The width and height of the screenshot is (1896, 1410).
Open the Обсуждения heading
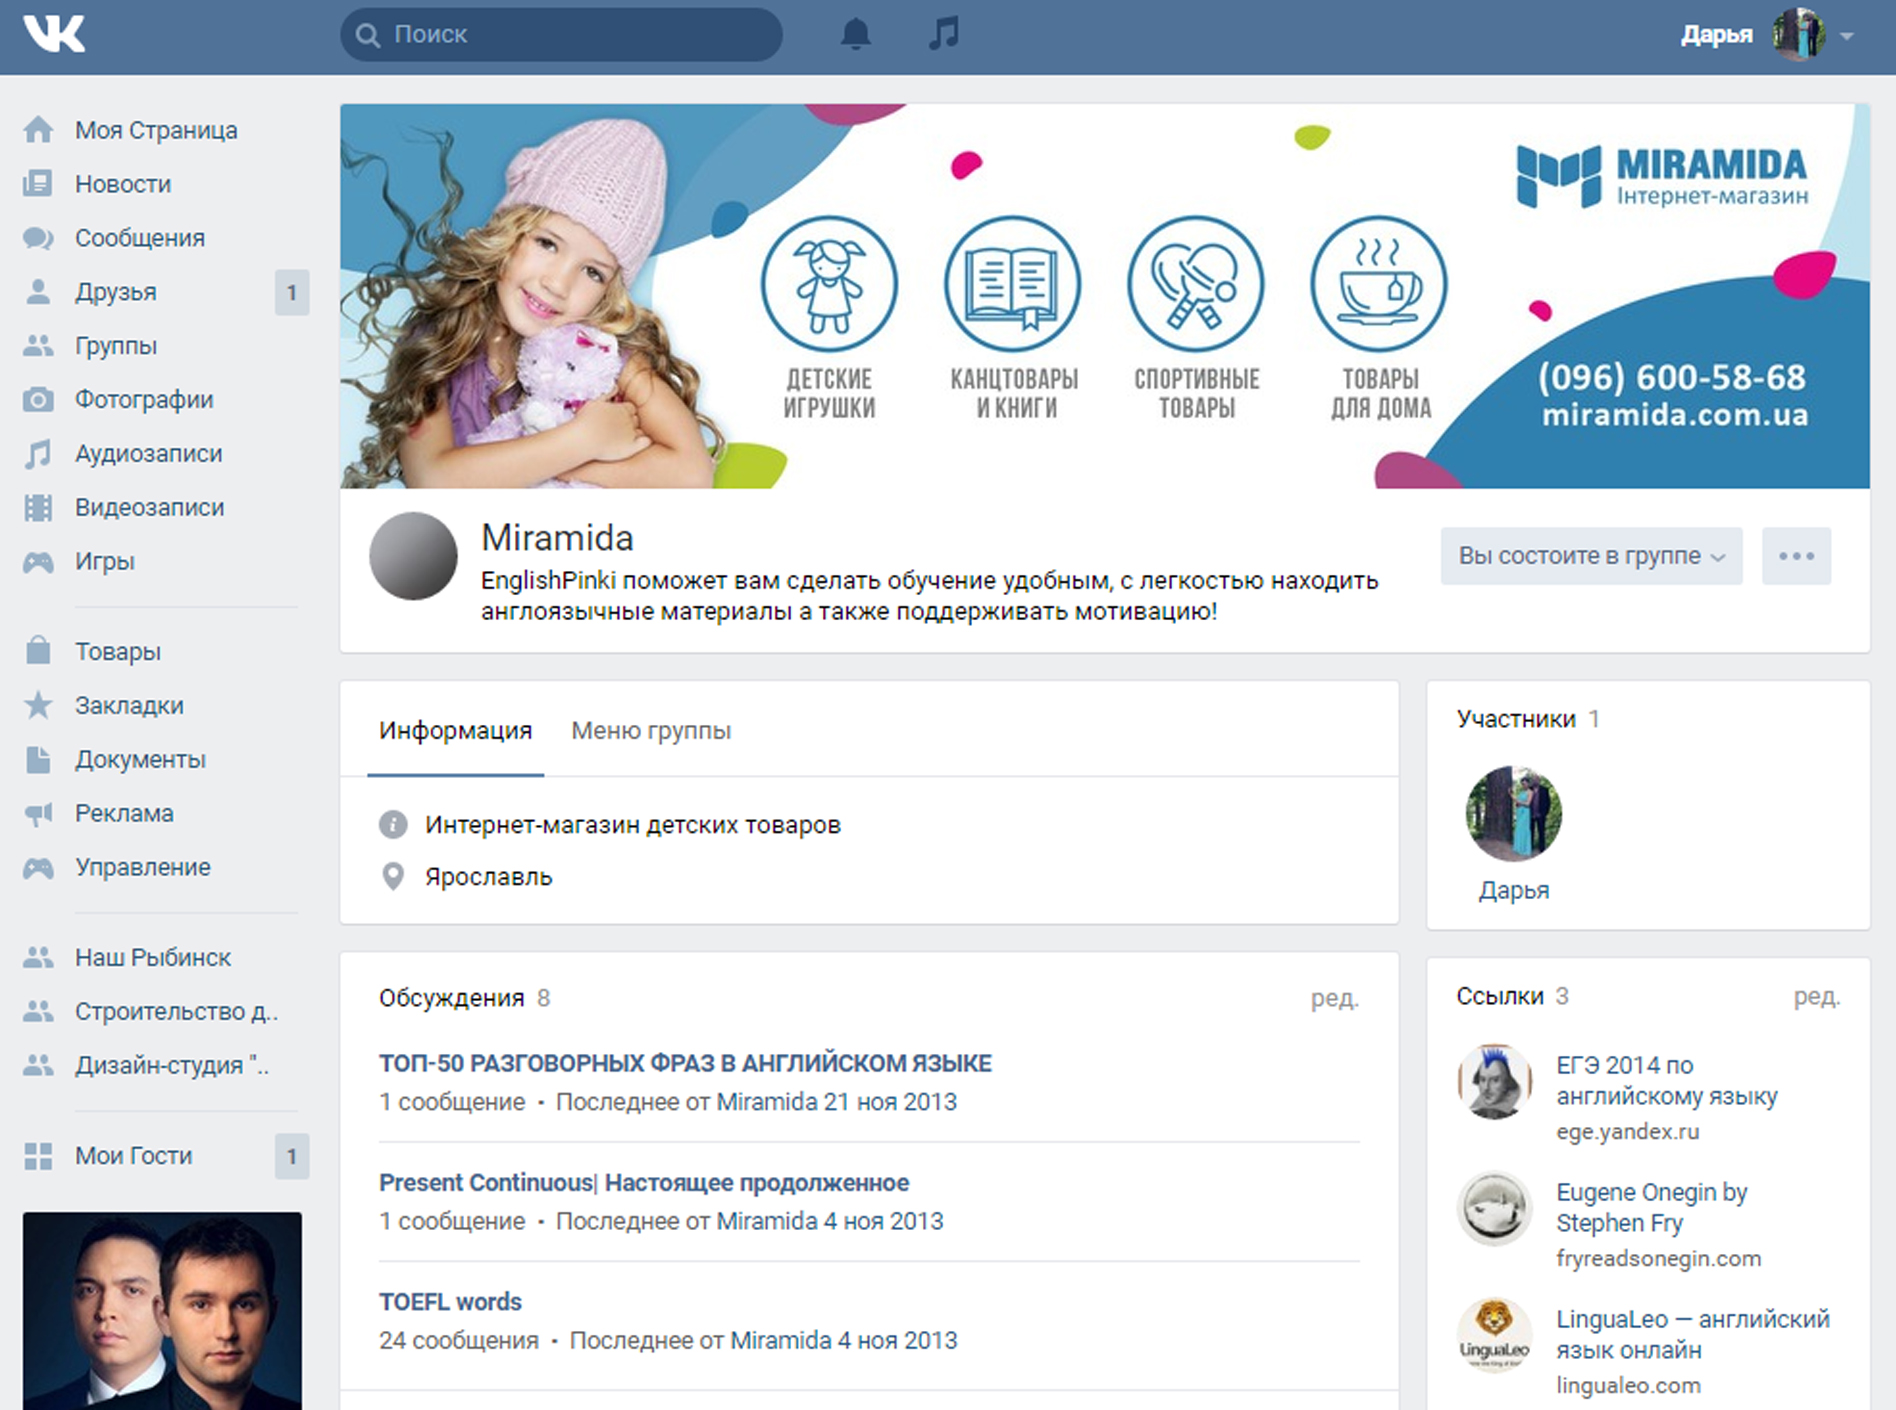pos(451,998)
